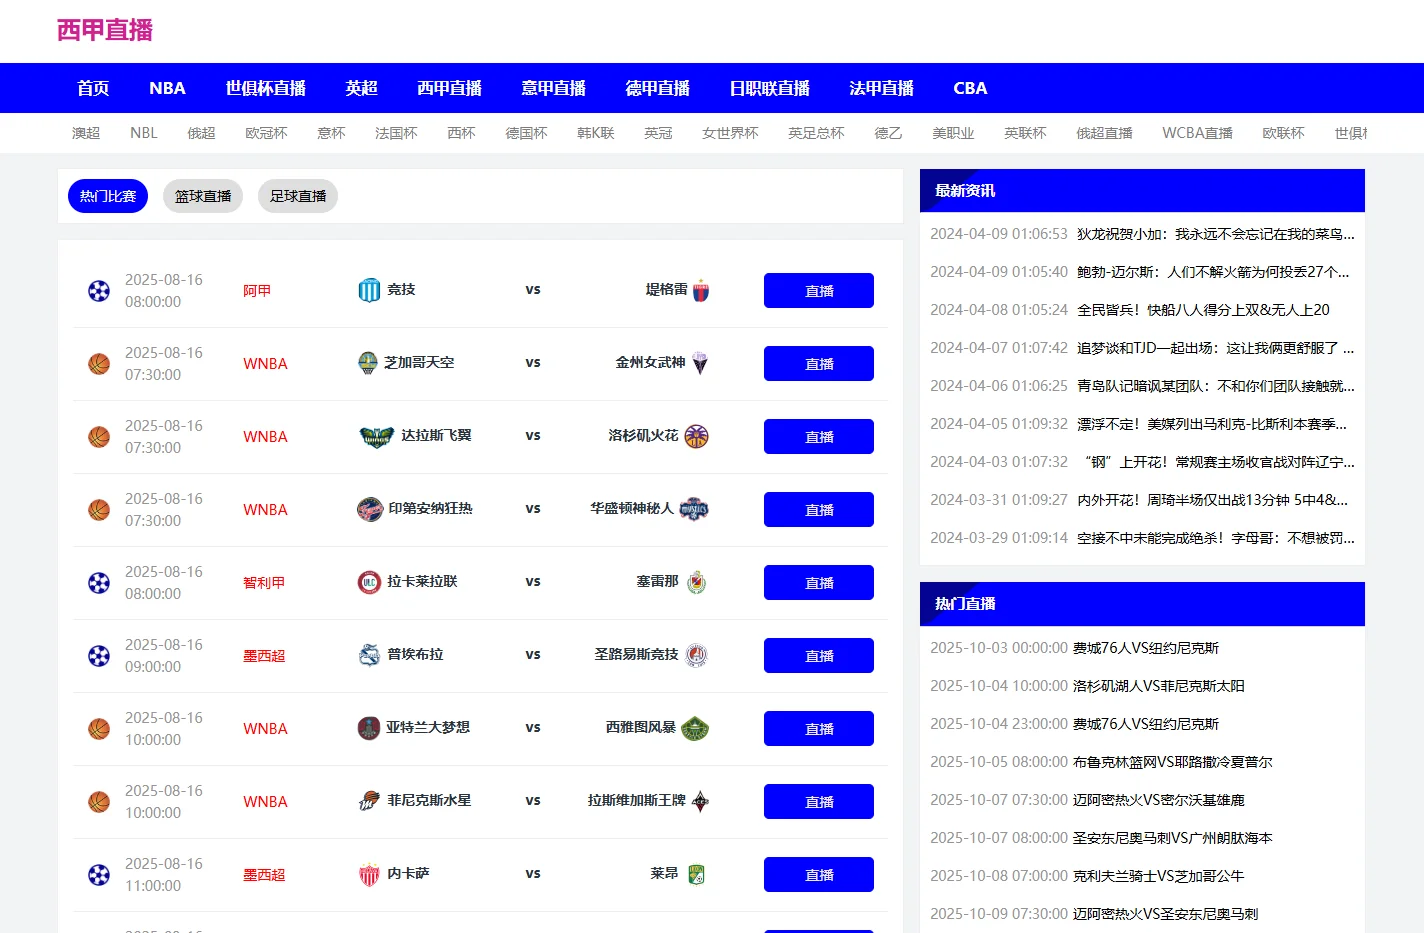The height and width of the screenshot is (933, 1424).
Task: Open 澳超 in the secondary nav
Action: 86,133
